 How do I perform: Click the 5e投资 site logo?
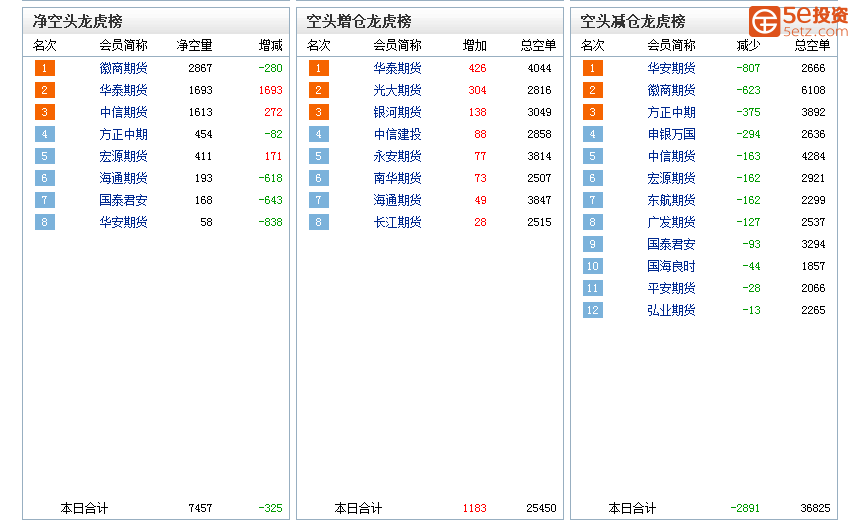coord(799,21)
